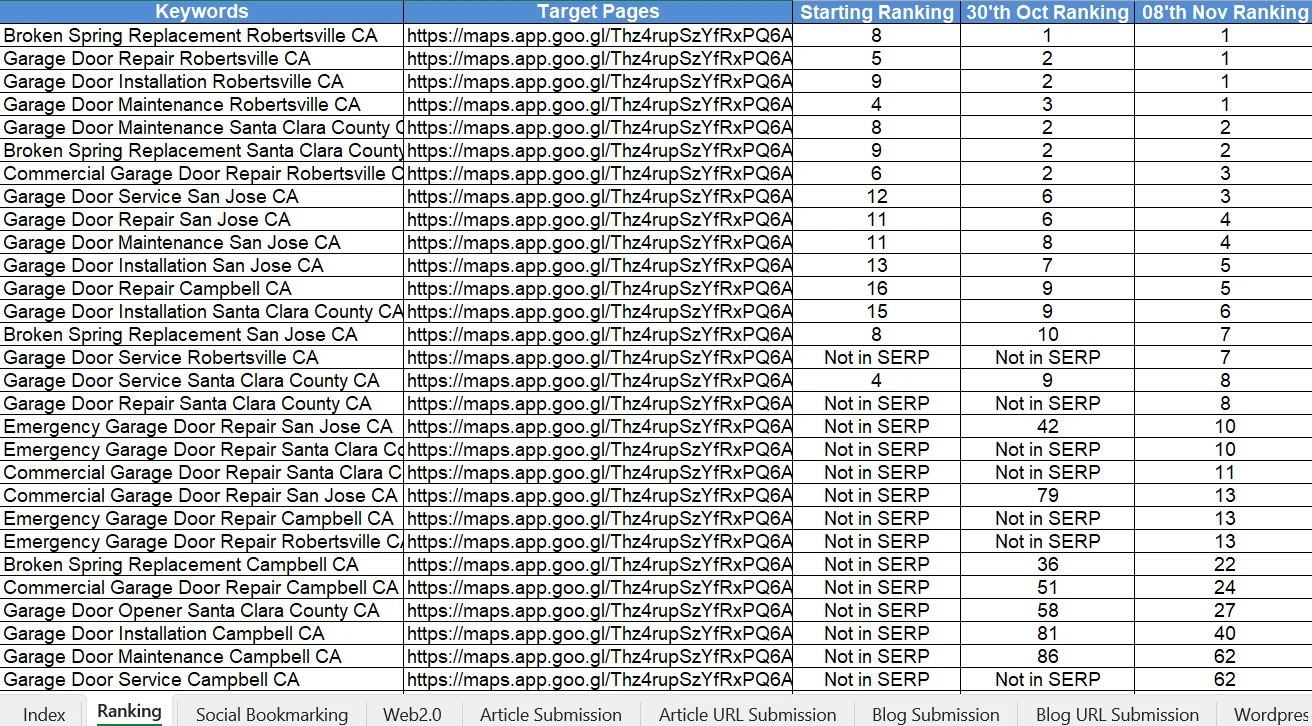Select 08th Nov ranking 11 cell
Viewport: 1312px width, 726px height.
(1224, 472)
